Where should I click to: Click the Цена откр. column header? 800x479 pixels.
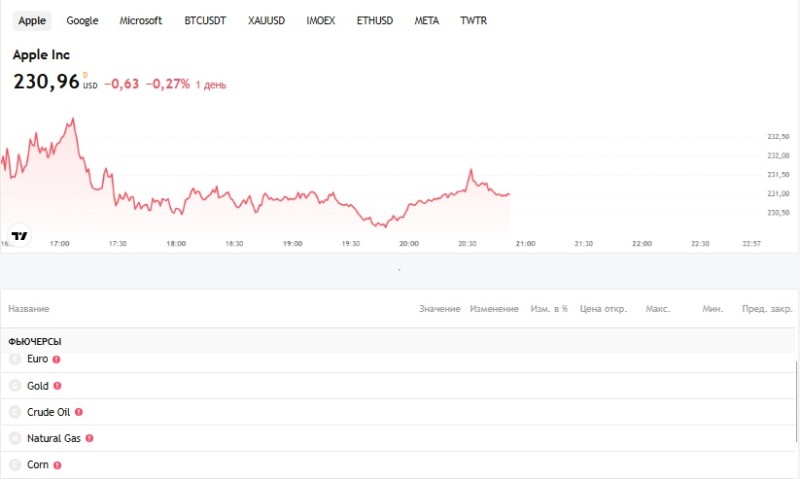pyautogui.click(x=603, y=309)
